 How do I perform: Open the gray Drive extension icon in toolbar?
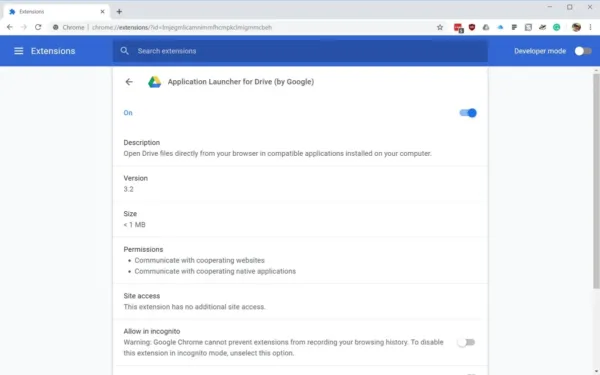click(486, 27)
